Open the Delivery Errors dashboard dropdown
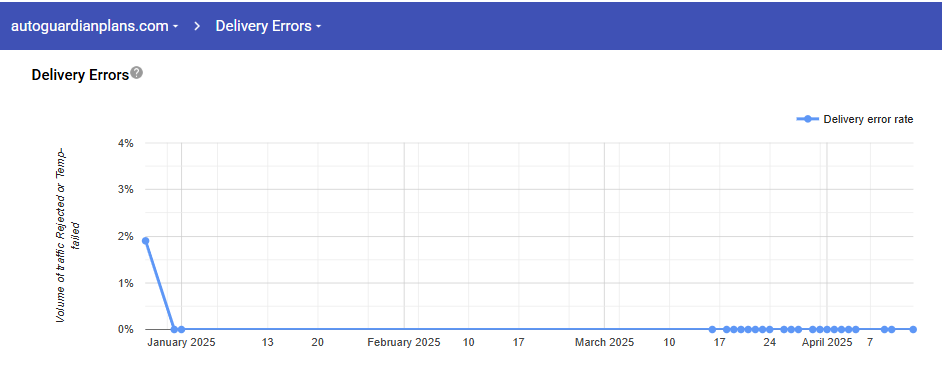The height and width of the screenshot is (386, 942). pyautogui.click(x=268, y=26)
